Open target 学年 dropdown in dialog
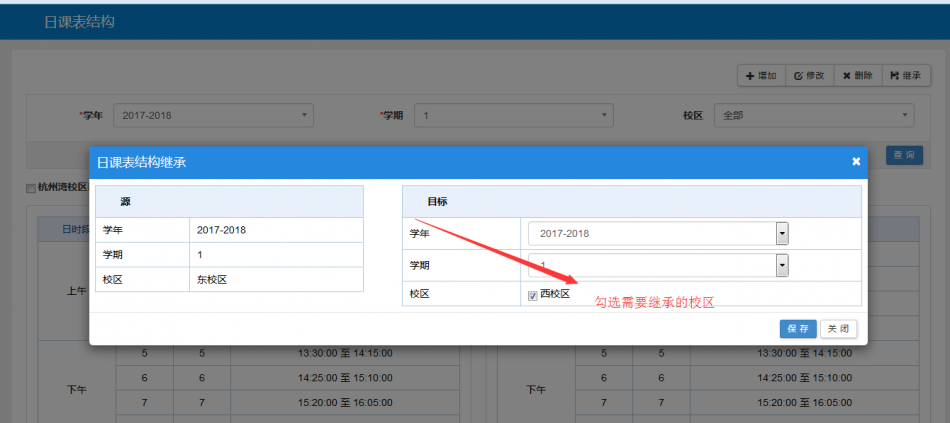The height and width of the screenshot is (423, 950). point(658,233)
